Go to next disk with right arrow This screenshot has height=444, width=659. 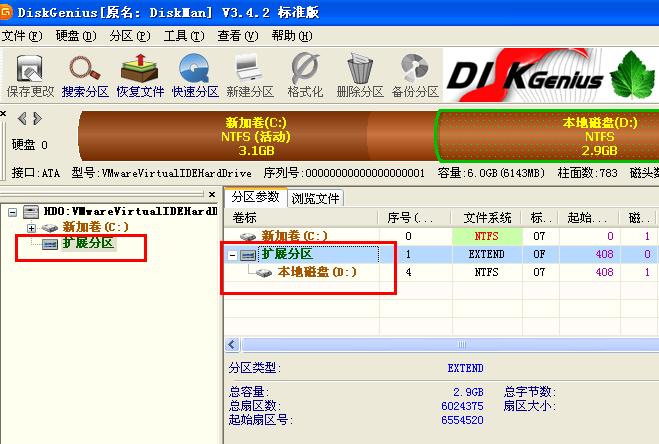(37, 119)
